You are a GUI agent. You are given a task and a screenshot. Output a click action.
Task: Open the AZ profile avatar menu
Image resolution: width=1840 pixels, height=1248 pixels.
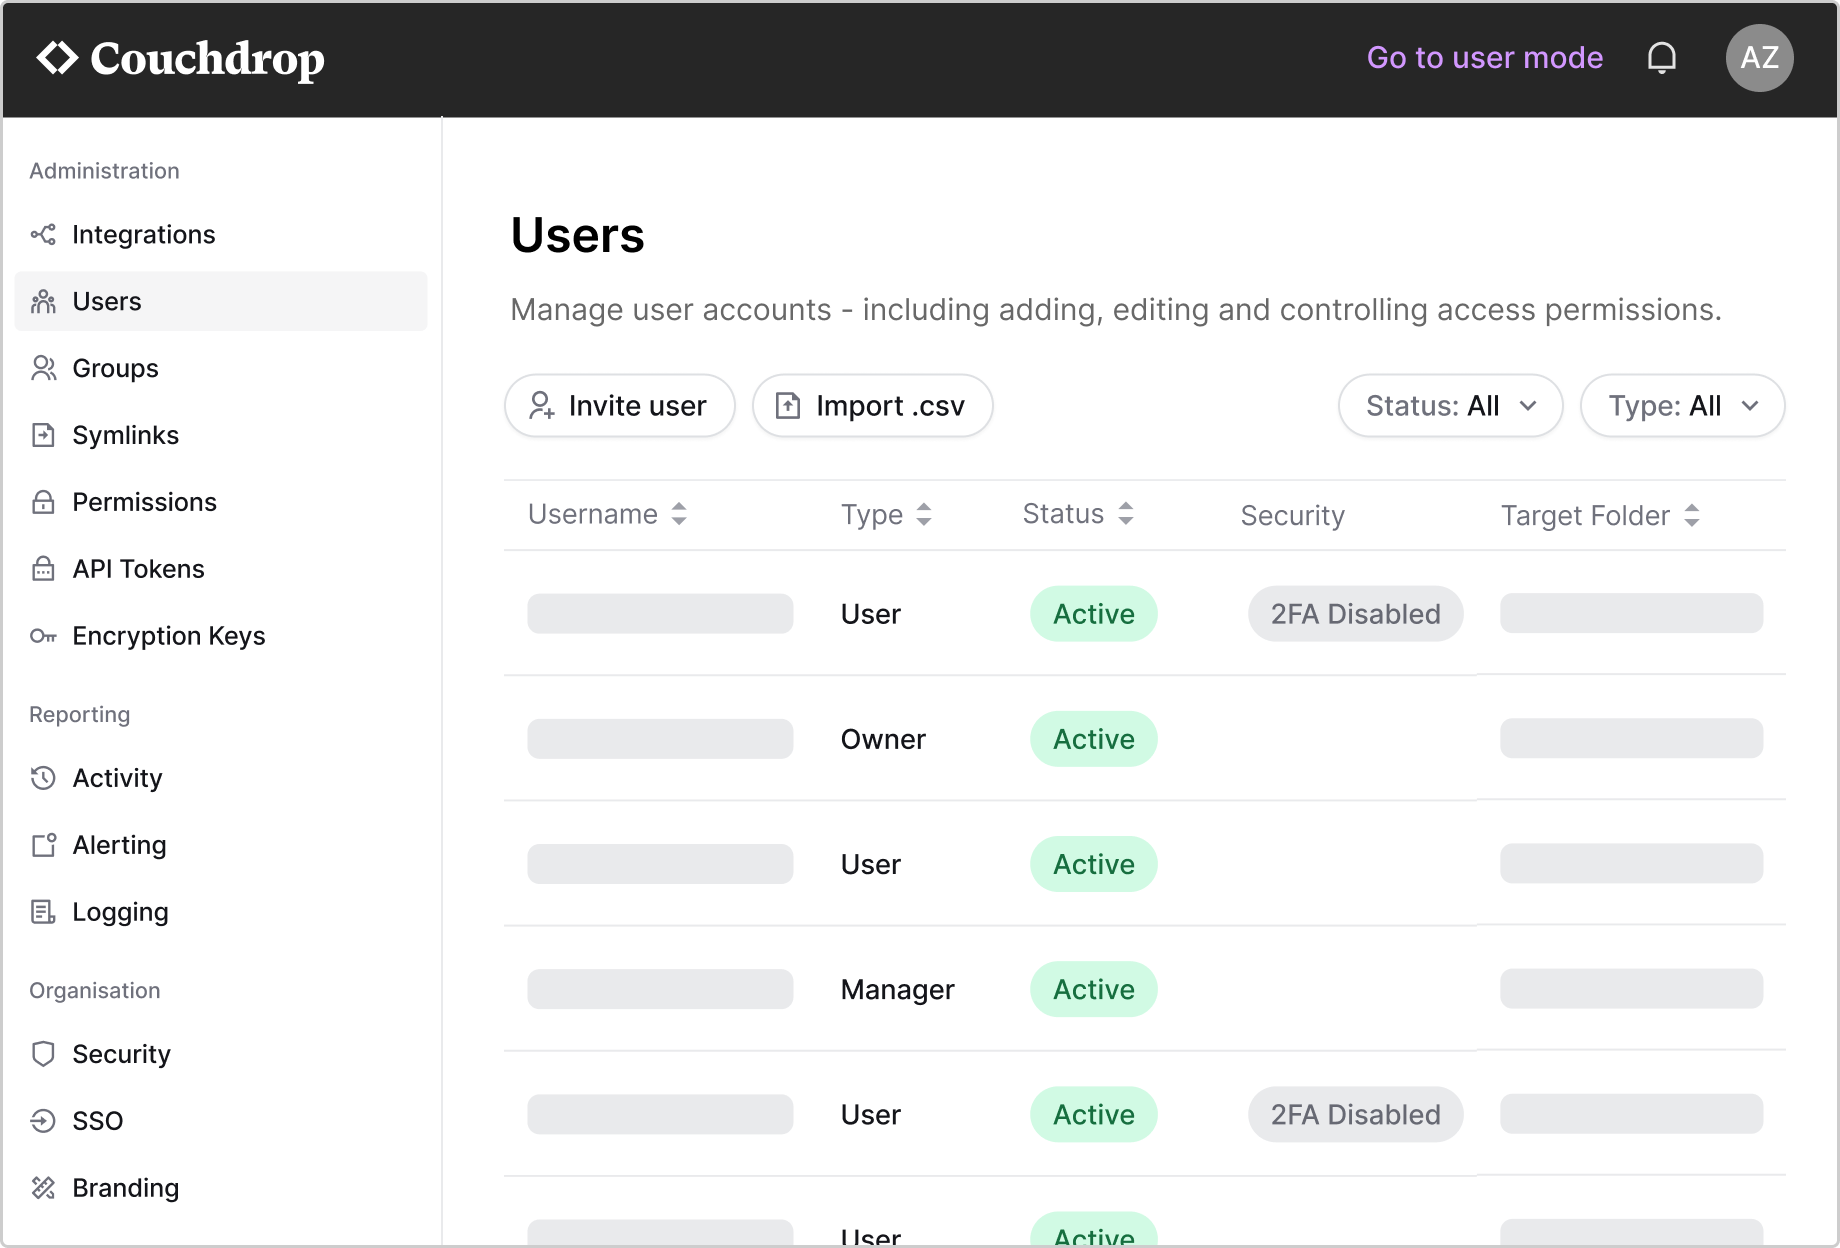pos(1760,57)
